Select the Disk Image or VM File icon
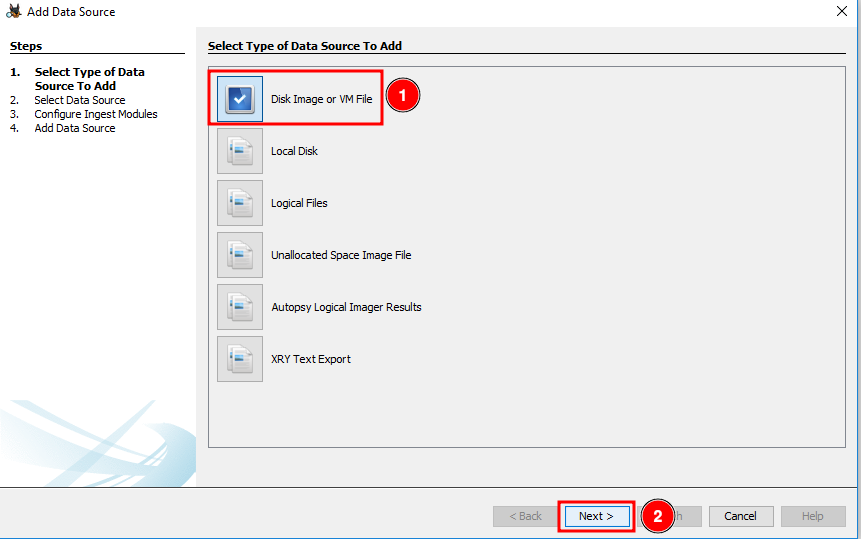This screenshot has height=539, width=861. click(x=240, y=99)
